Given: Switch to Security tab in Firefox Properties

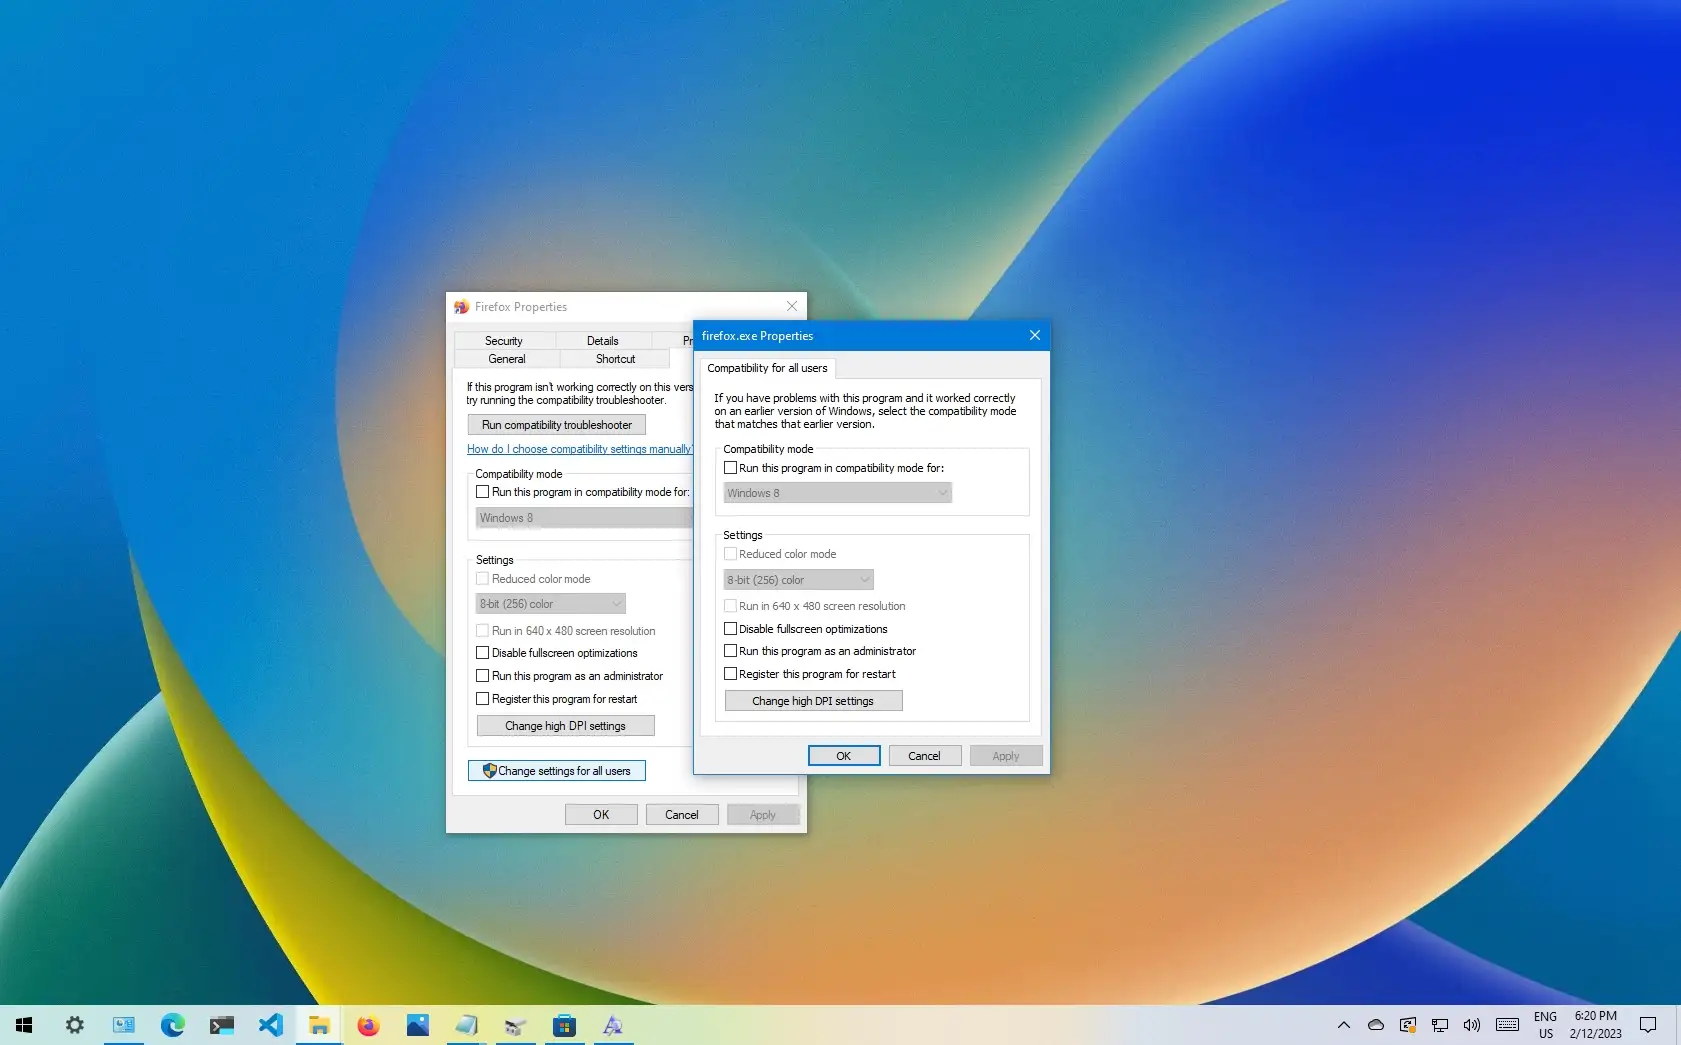Looking at the screenshot, I should [x=504, y=341].
